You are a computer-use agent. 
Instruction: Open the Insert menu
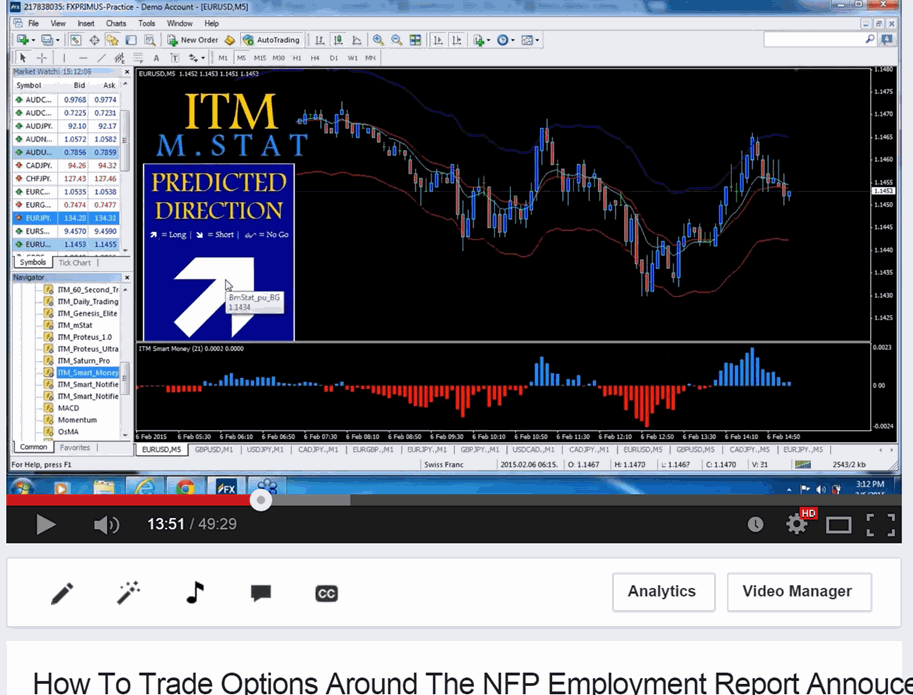(x=86, y=23)
